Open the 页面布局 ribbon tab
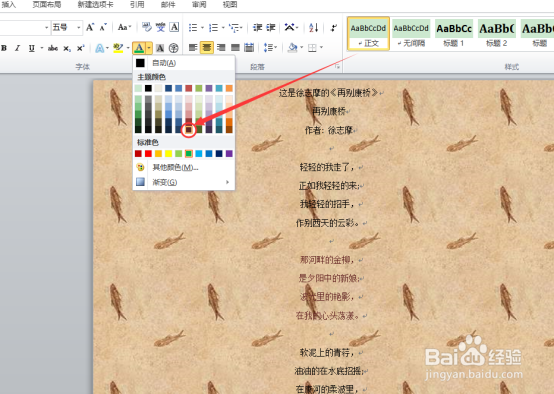 point(46,5)
